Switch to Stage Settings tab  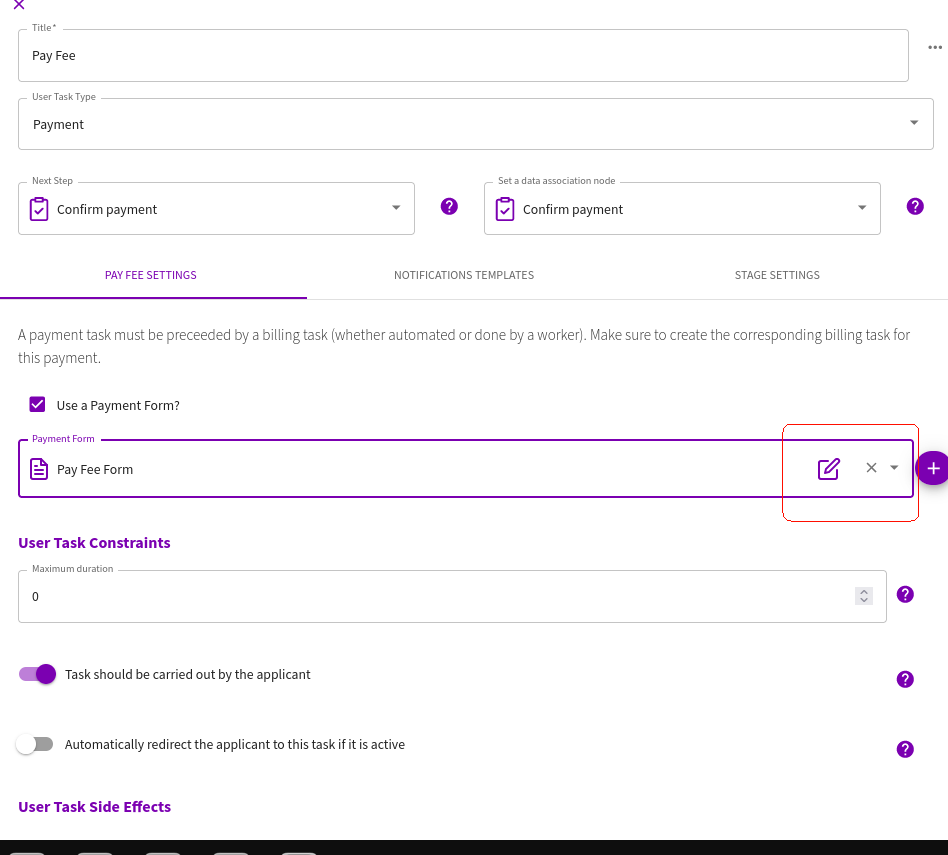click(x=777, y=275)
